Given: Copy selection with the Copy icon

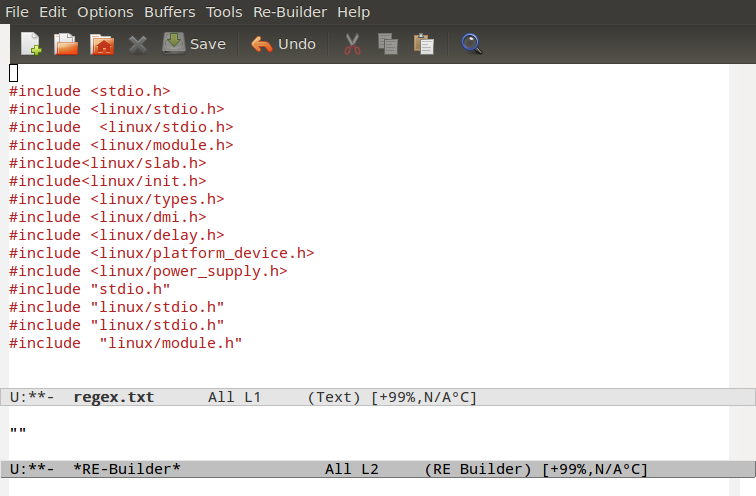Looking at the screenshot, I should (x=388, y=44).
